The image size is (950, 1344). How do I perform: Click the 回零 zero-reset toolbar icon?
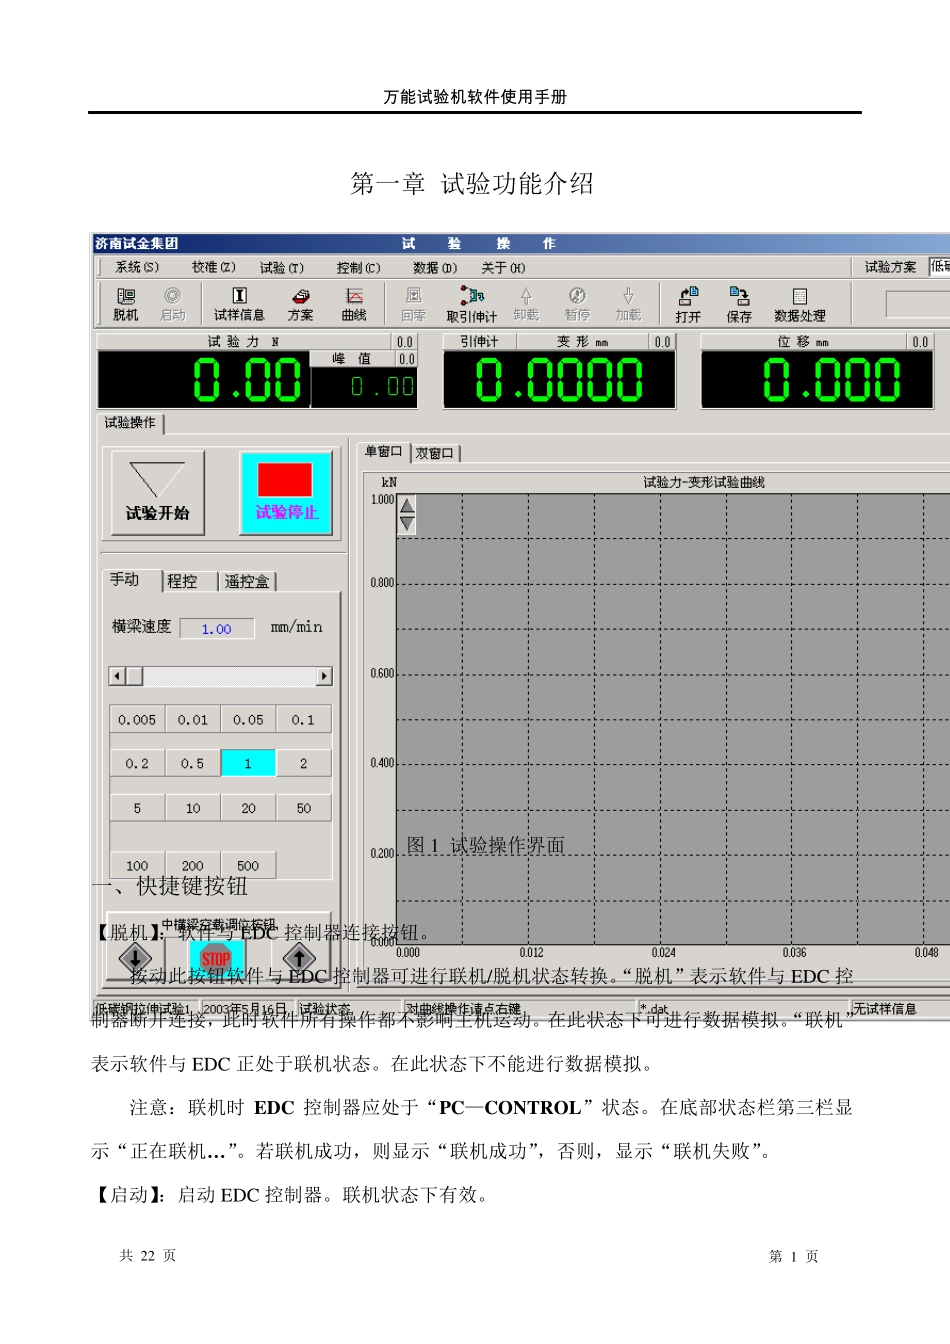click(x=413, y=304)
